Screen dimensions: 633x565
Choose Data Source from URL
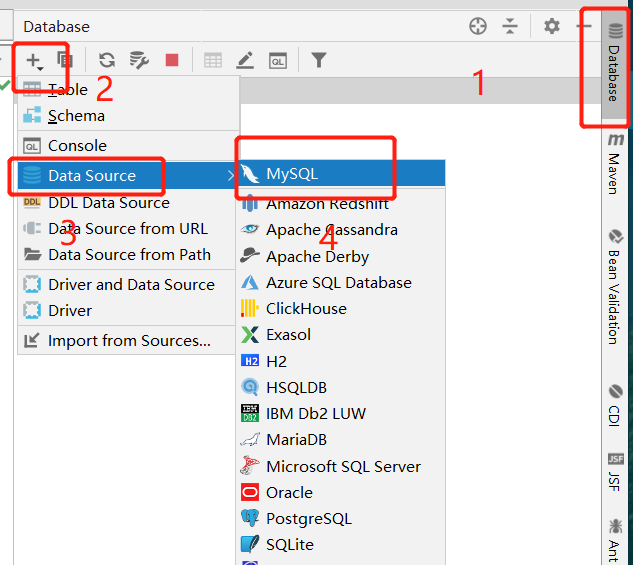pos(127,229)
